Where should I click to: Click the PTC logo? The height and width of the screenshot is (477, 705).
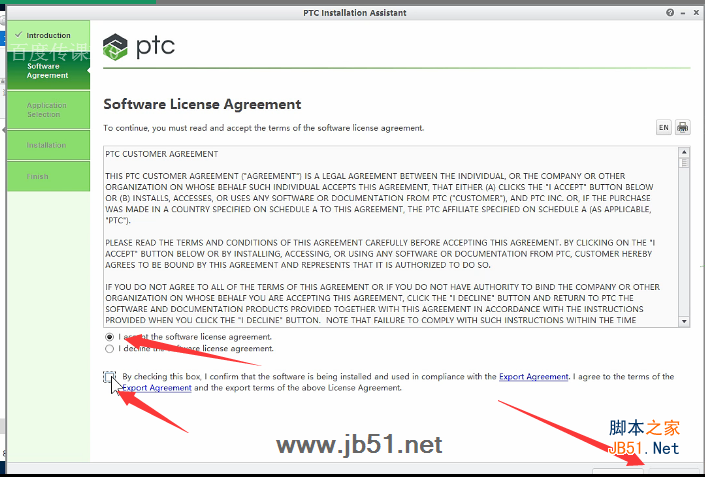138,47
